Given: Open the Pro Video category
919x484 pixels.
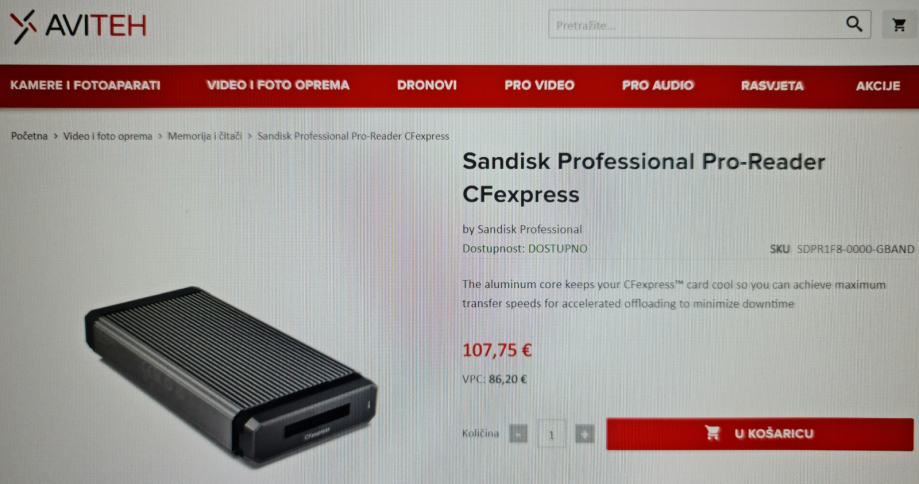Looking at the screenshot, I should click(x=539, y=86).
